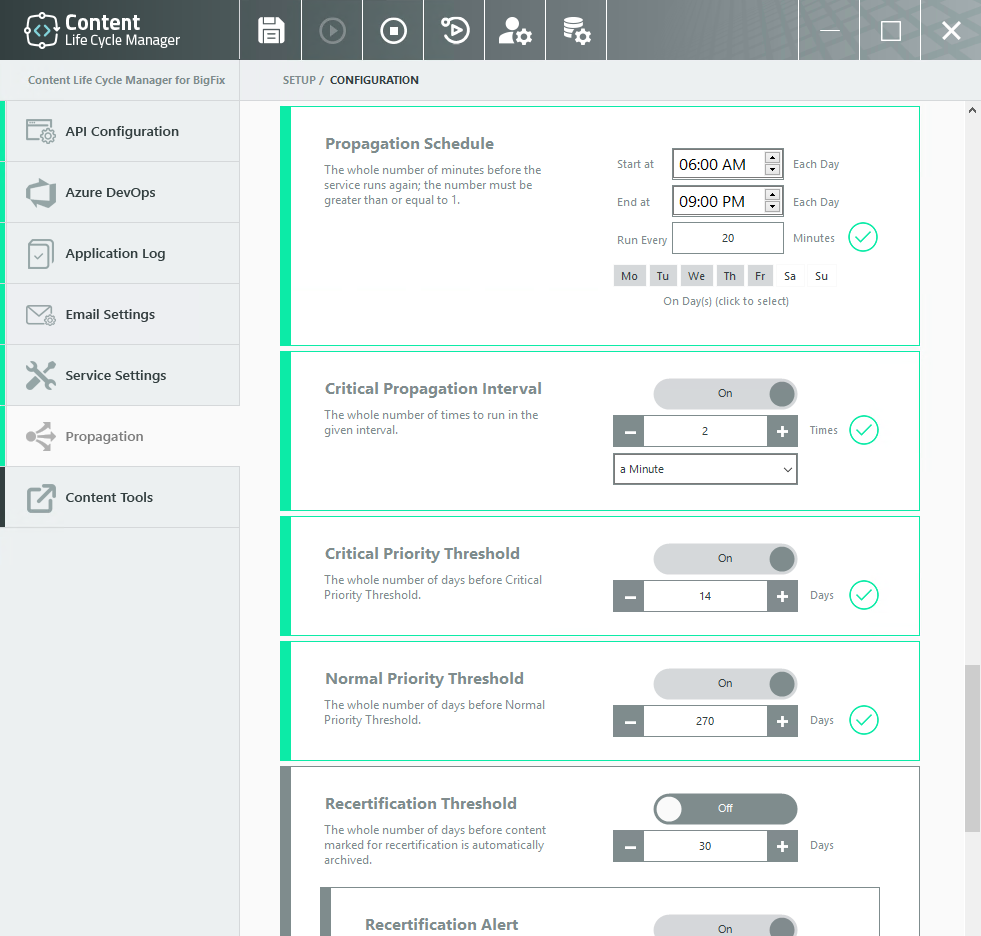Increase Critical Priority Threshold days with plus

[782, 596]
